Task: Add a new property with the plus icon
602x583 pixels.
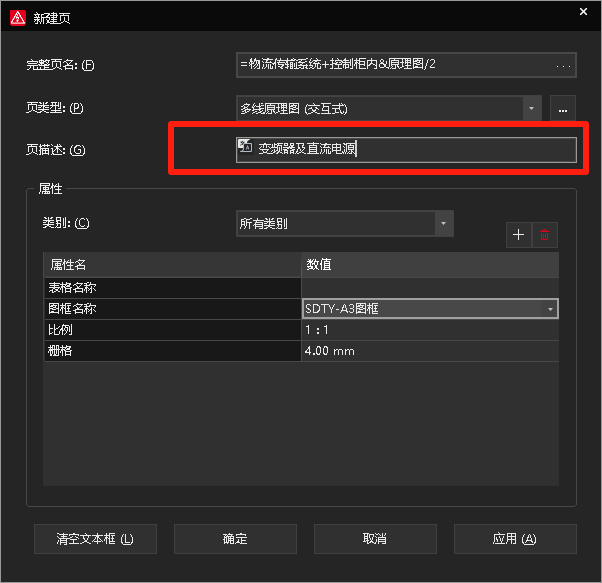Action: click(x=518, y=235)
